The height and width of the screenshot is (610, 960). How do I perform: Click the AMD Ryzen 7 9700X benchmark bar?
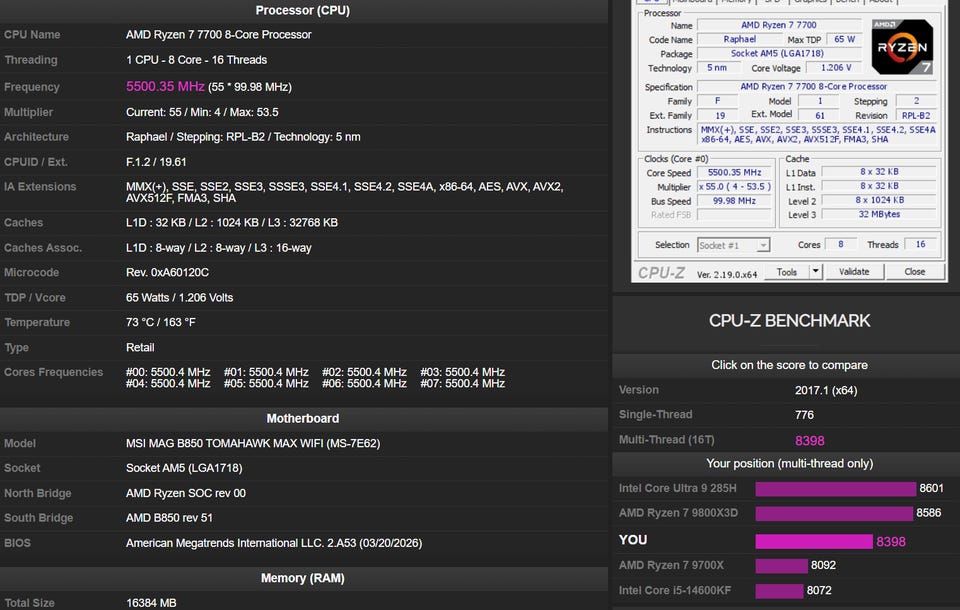[781, 565]
